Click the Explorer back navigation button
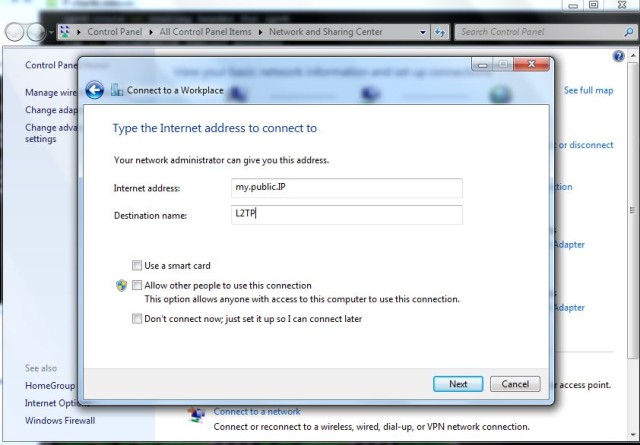Viewport: 640px width, 445px height. (x=14, y=32)
